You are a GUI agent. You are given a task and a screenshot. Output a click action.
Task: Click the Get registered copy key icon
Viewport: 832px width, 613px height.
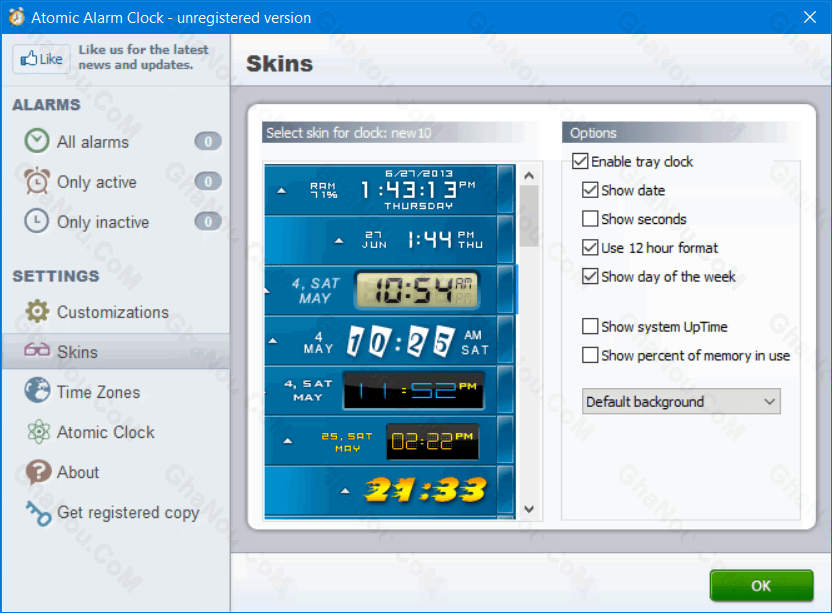coord(38,513)
